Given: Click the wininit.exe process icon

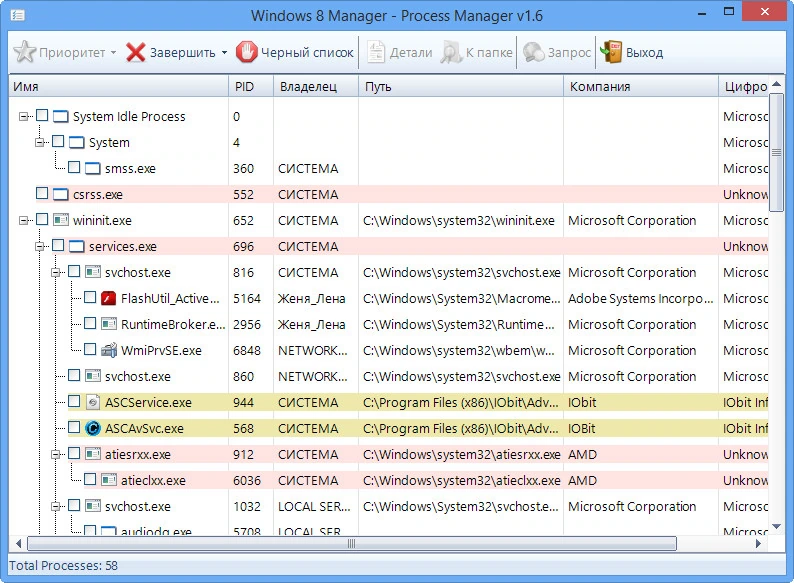Looking at the screenshot, I should point(61,220).
